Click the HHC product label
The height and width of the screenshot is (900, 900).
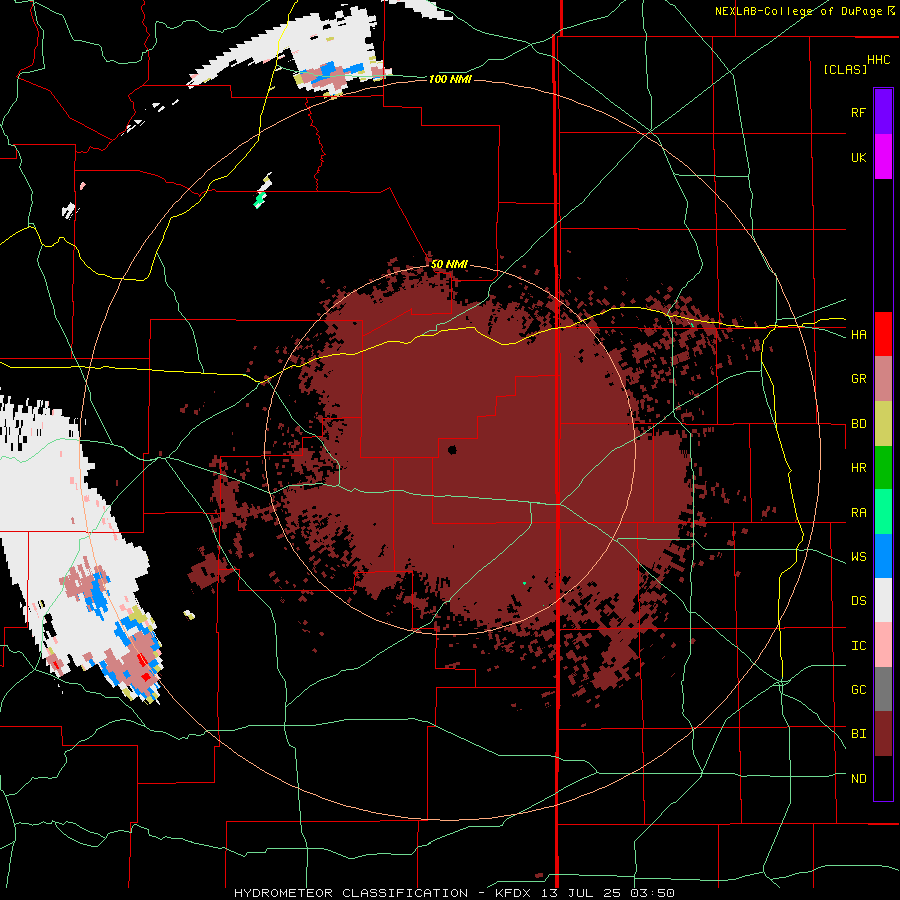[879, 60]
